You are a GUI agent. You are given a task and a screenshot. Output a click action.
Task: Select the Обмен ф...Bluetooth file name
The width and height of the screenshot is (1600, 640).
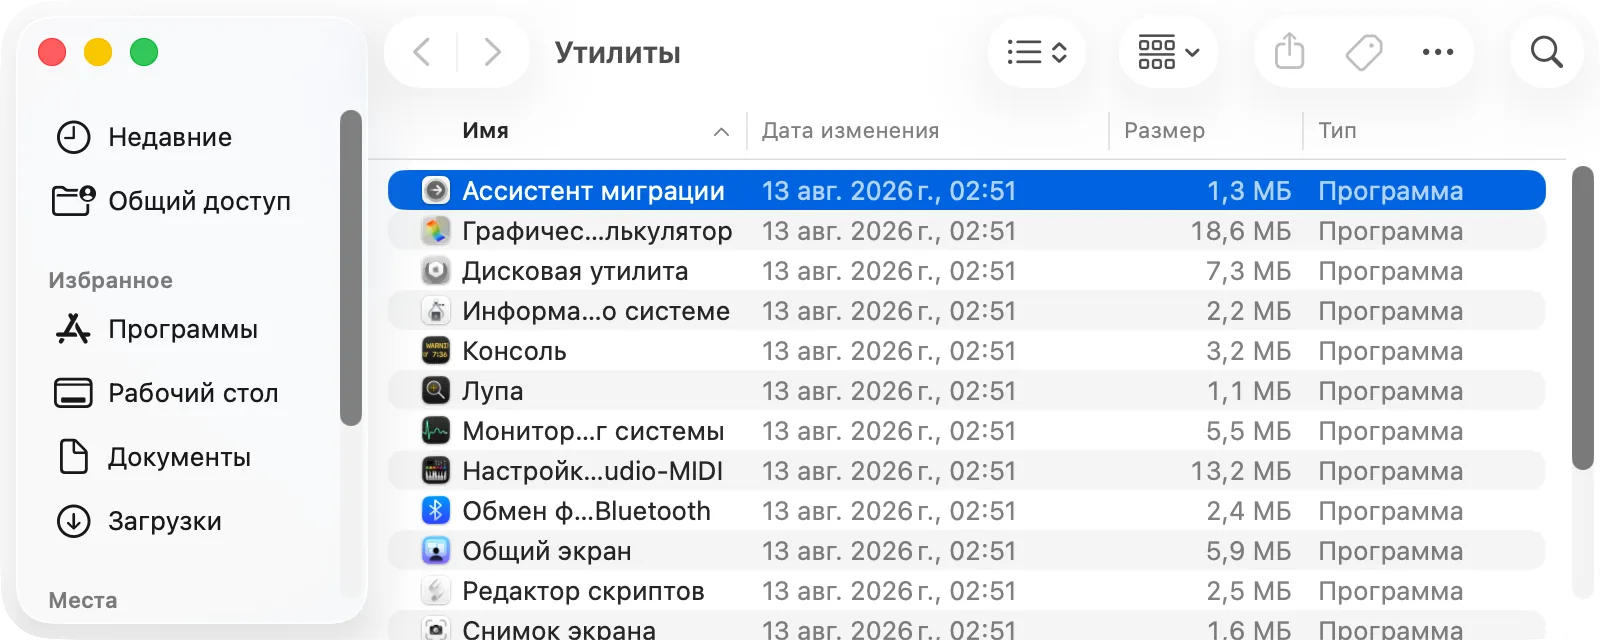coord(586,510)
